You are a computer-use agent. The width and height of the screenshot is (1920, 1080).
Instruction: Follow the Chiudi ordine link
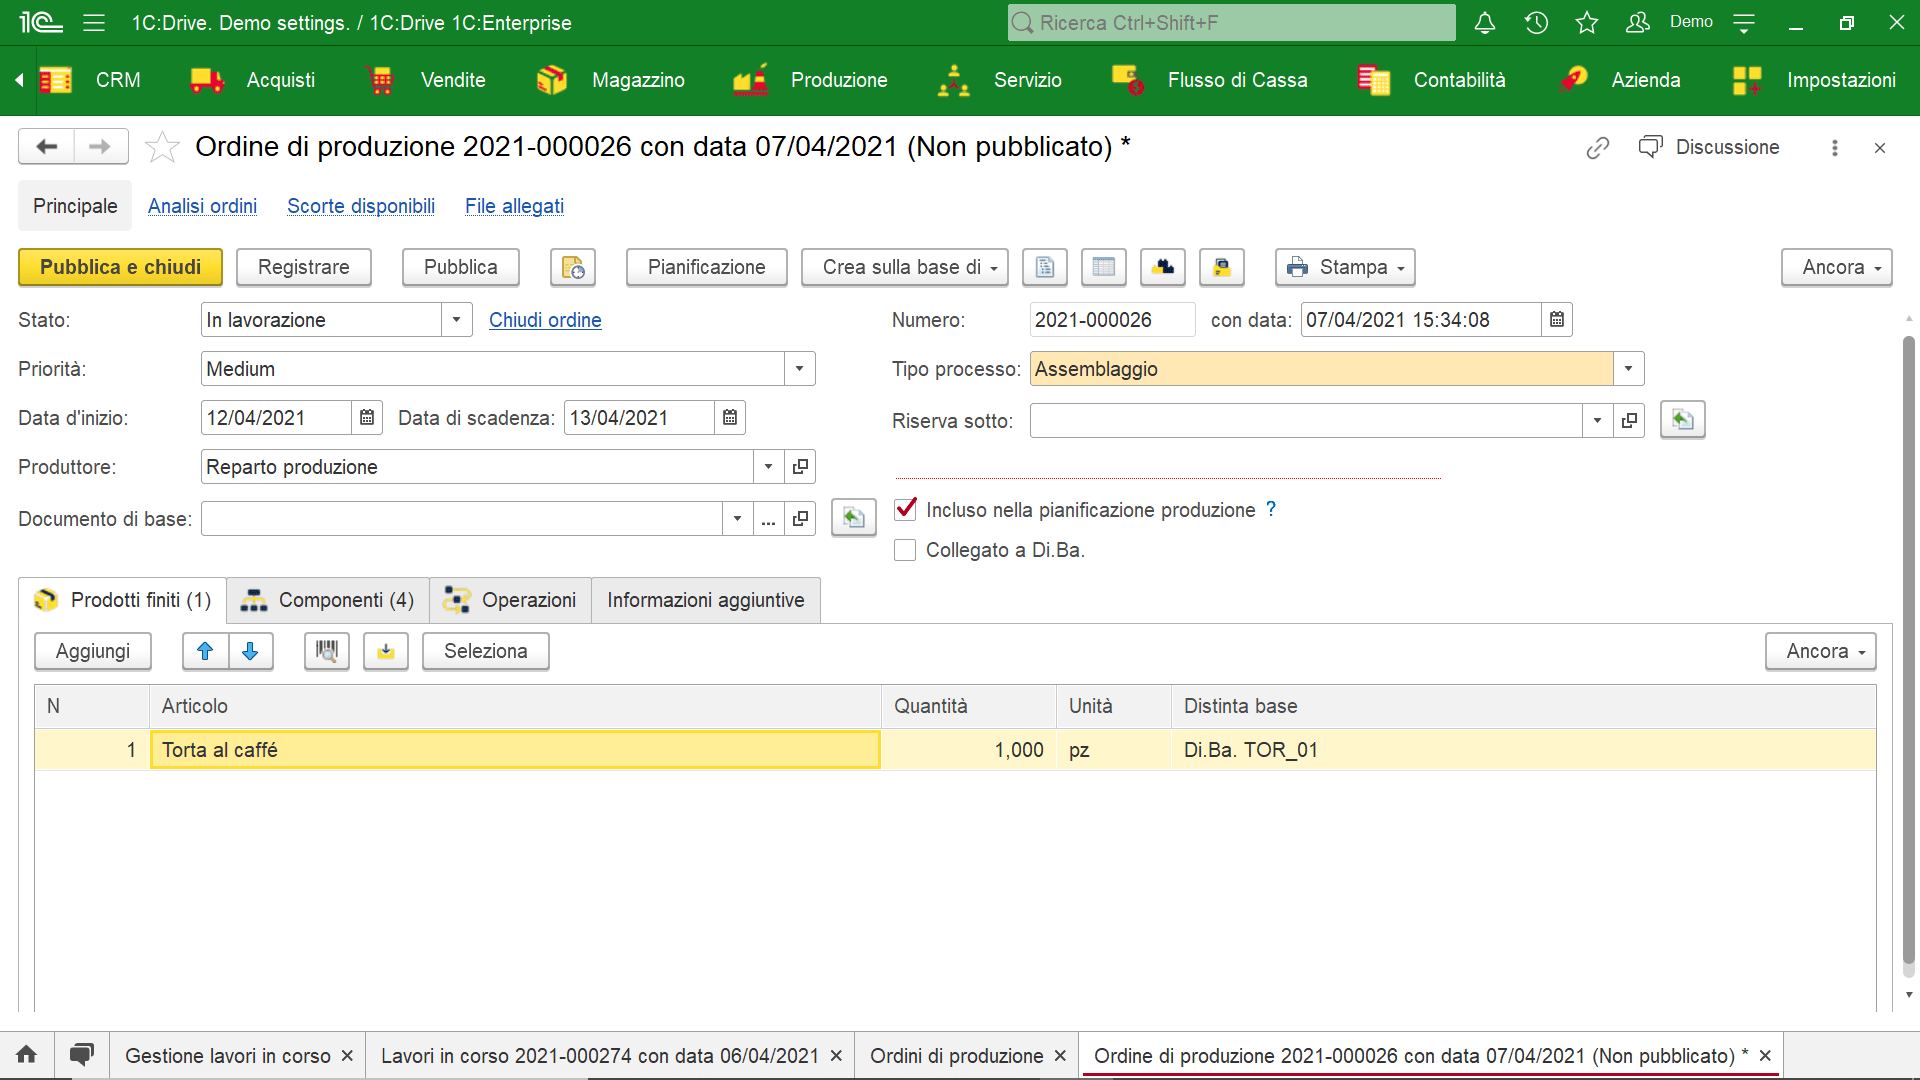tap(545, 320)
